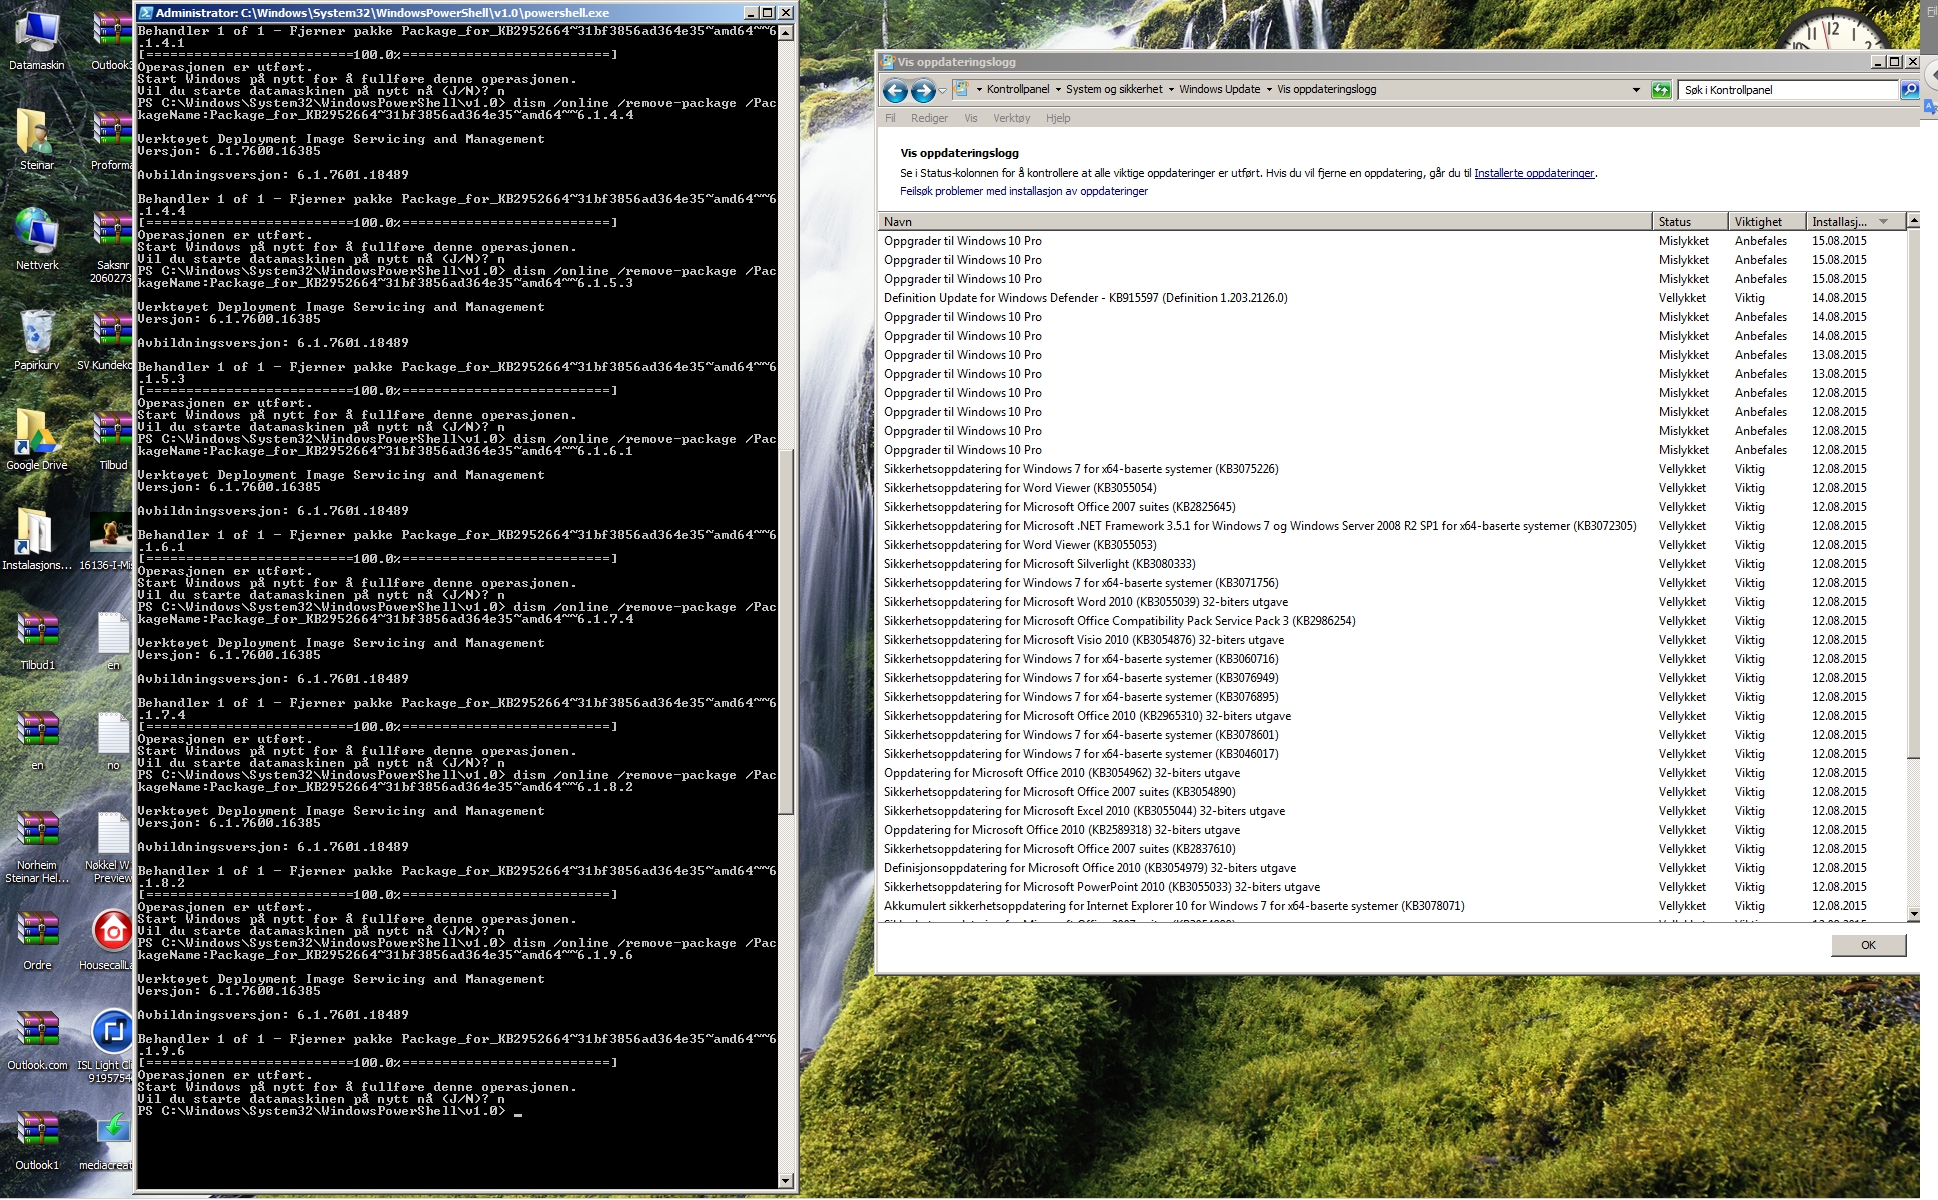Select Sikkerhetsoppdatering for Microsoft Silverlight (KB3080333) row
The height and width of the screenshot is (1200, 1938).
point(1392,564)
